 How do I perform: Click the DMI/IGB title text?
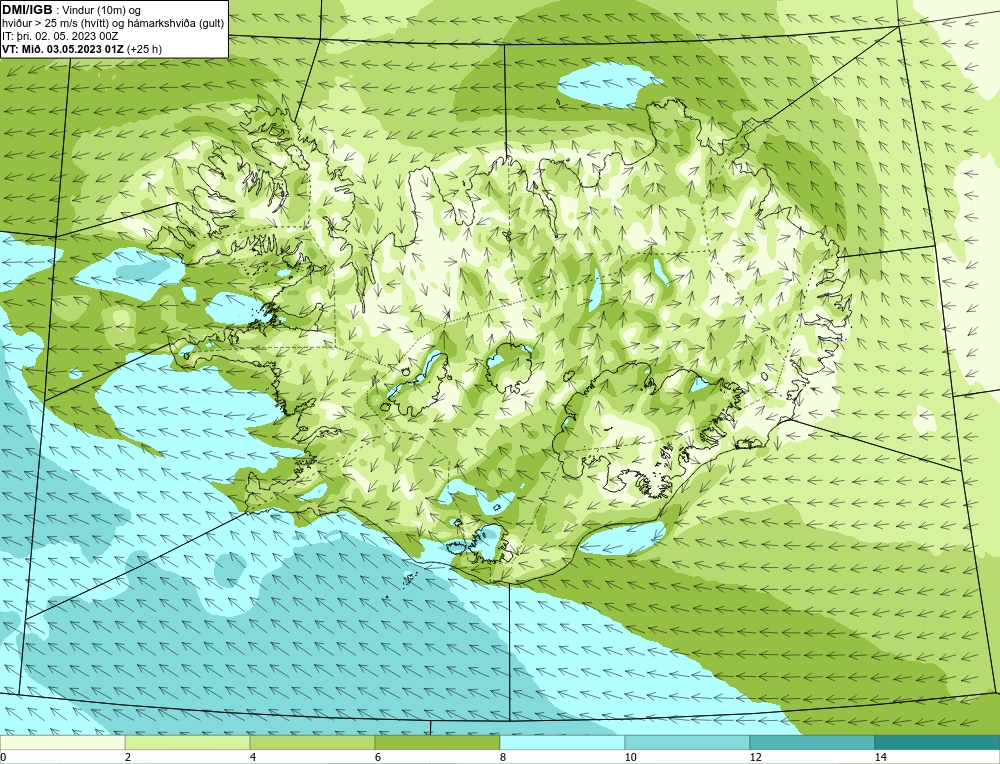click(27, 10)
